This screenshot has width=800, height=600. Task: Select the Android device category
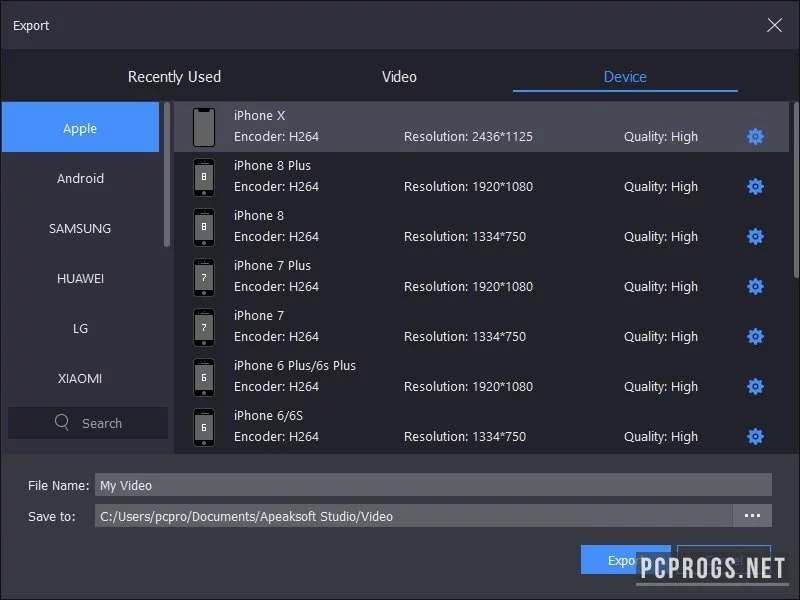tap(80, 178)
